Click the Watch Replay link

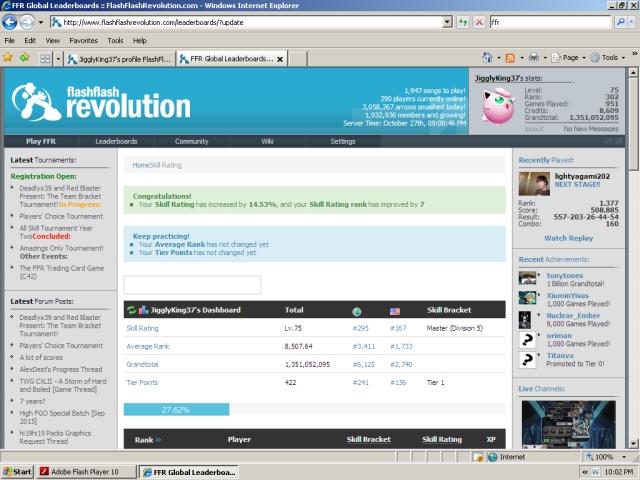[569, 238]
